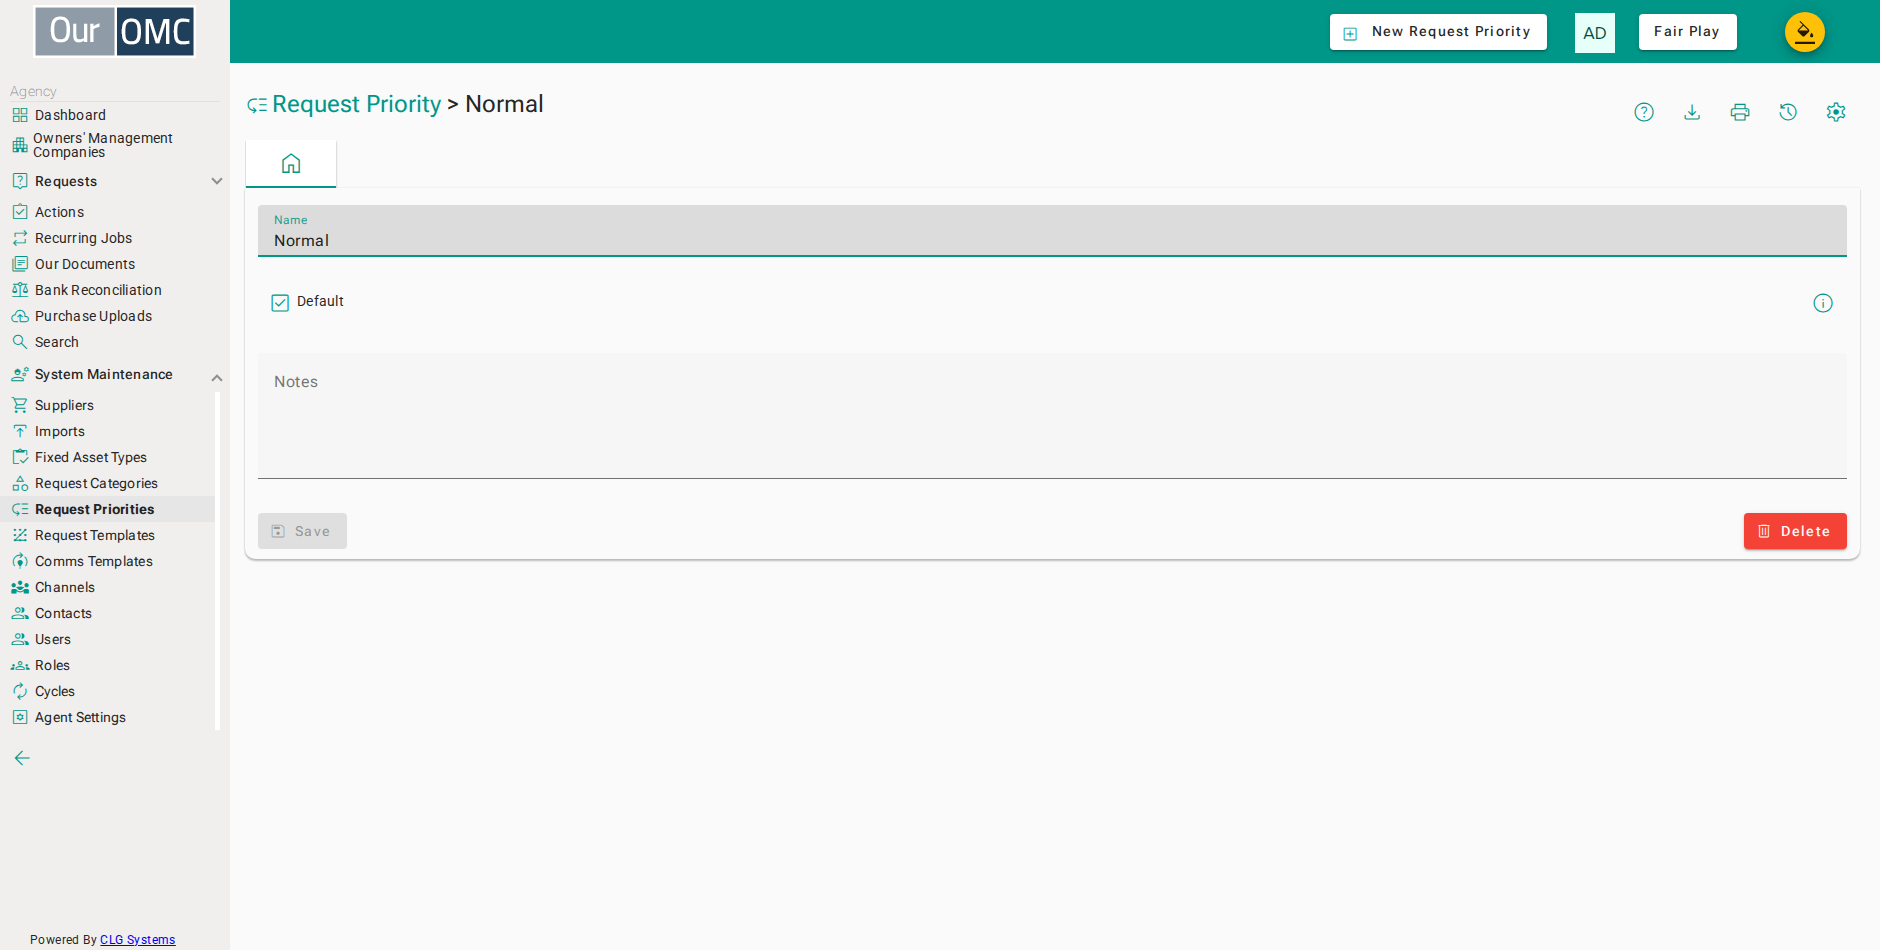The width and height of the screenshot is (1880, 950).
Task: Click into the Notes text area
Action: pyautogui.click(x=1052, y=416)
